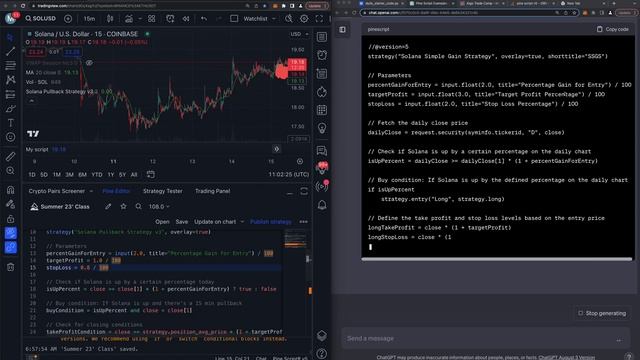The image size is (640, 360).
Task: Rename script using the pencil icon
Action: pos(108,207)
